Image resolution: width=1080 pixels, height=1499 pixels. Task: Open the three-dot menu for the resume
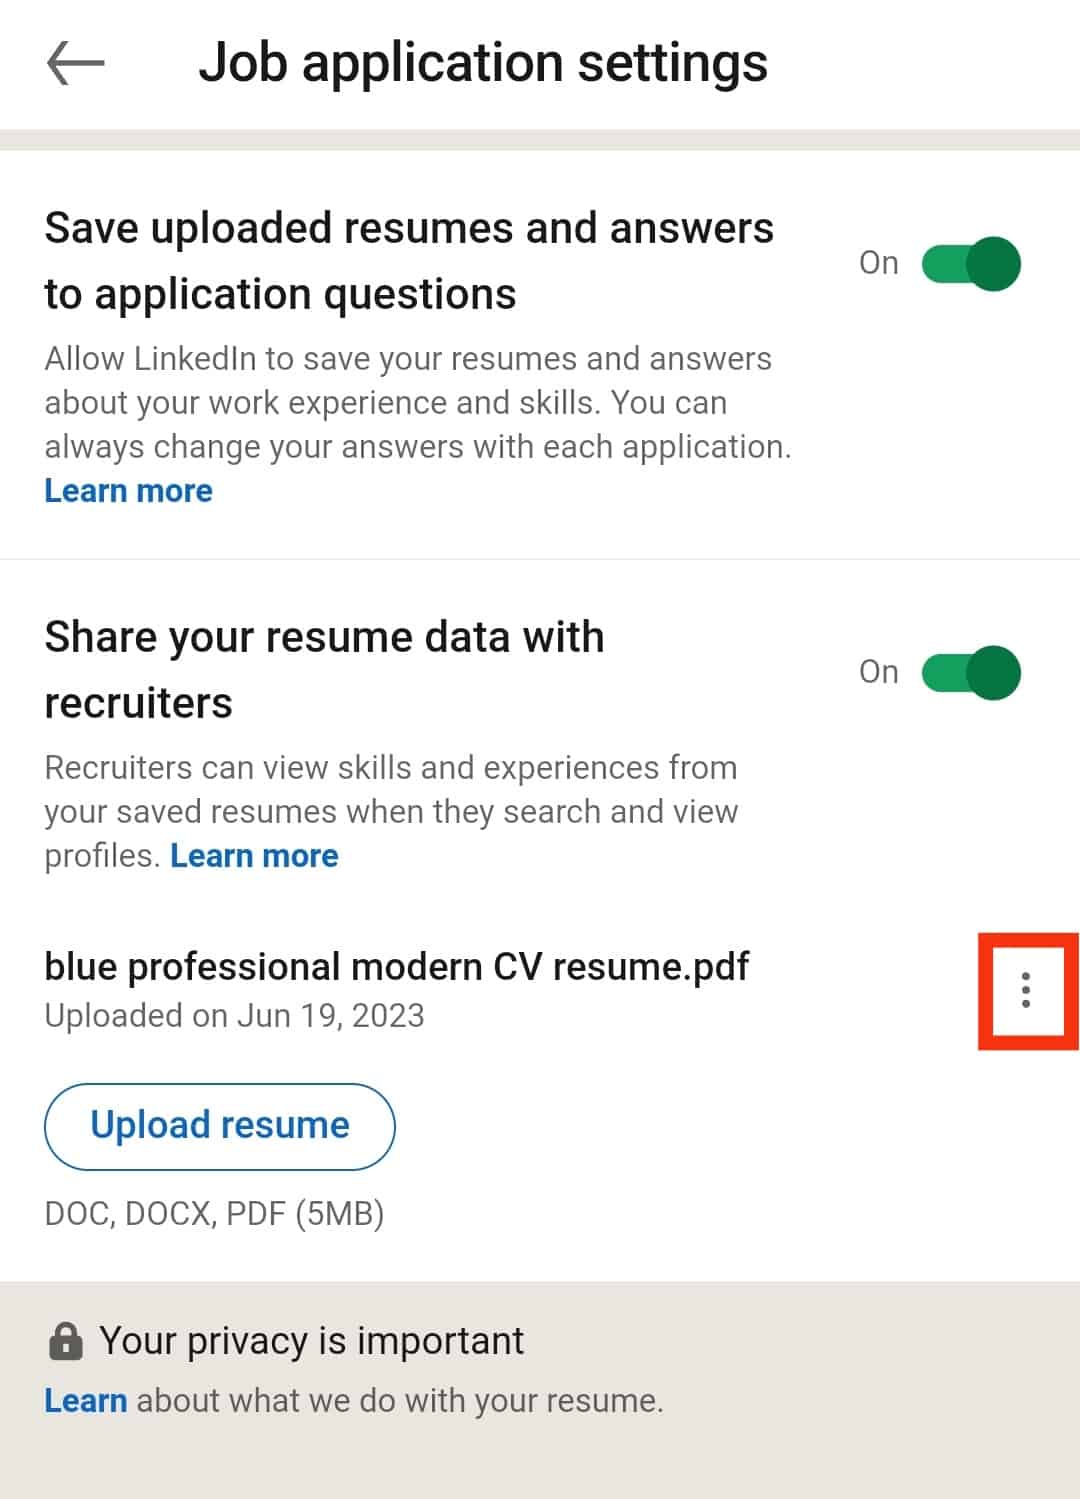coord(1026,990)
